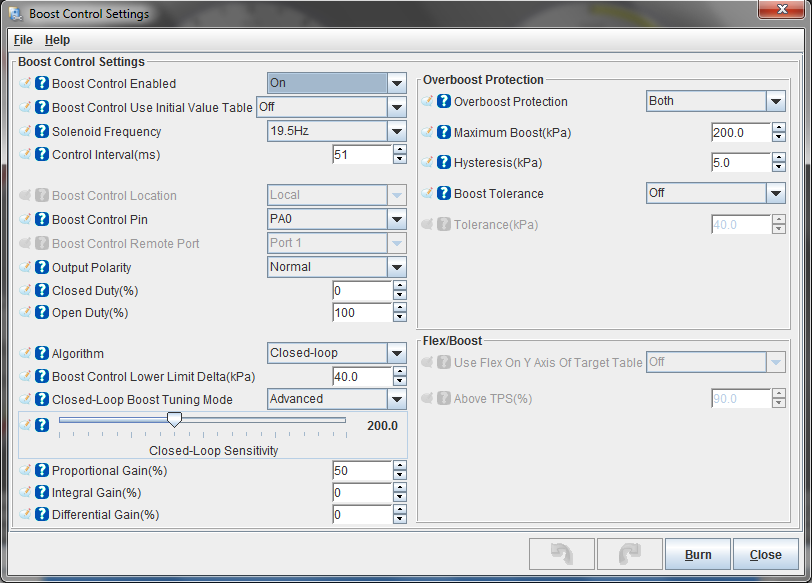Image resolution: width=812 pixels, height=583 pixels.
Task: Open help for Overboost Protection setting
Action: click(x=444, y=101)
